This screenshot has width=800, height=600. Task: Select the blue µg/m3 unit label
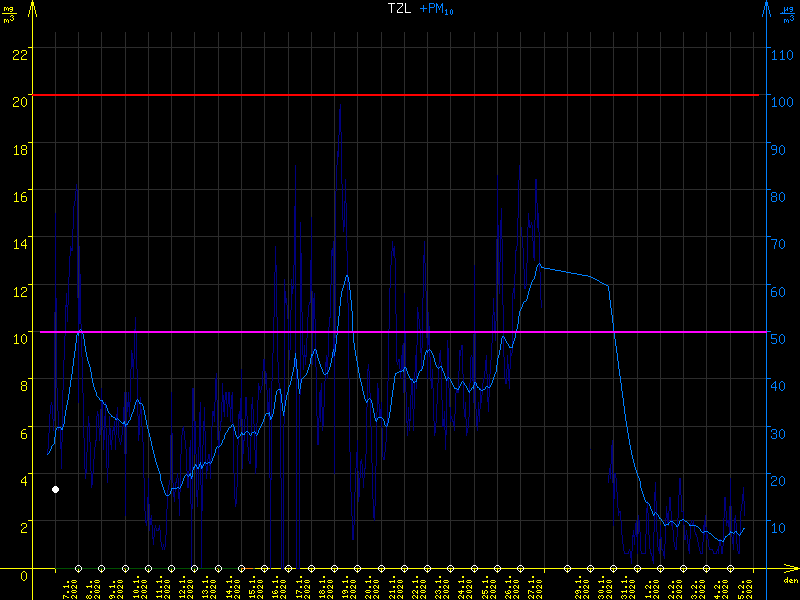coord(788,13)
